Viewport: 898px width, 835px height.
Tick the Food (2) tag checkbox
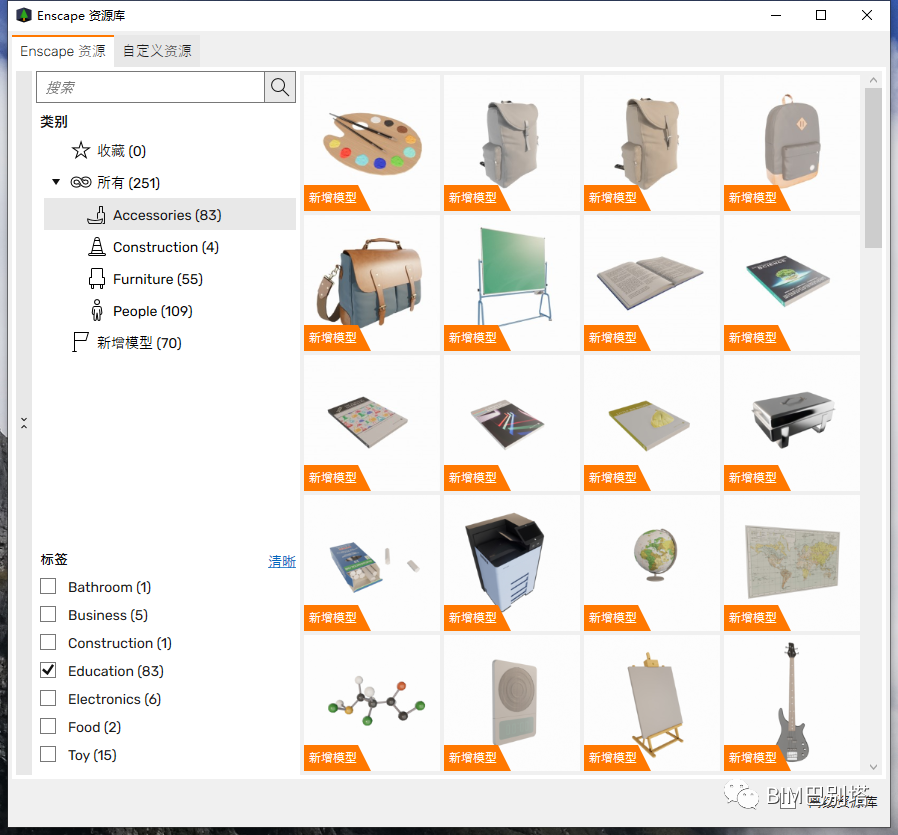48,726
